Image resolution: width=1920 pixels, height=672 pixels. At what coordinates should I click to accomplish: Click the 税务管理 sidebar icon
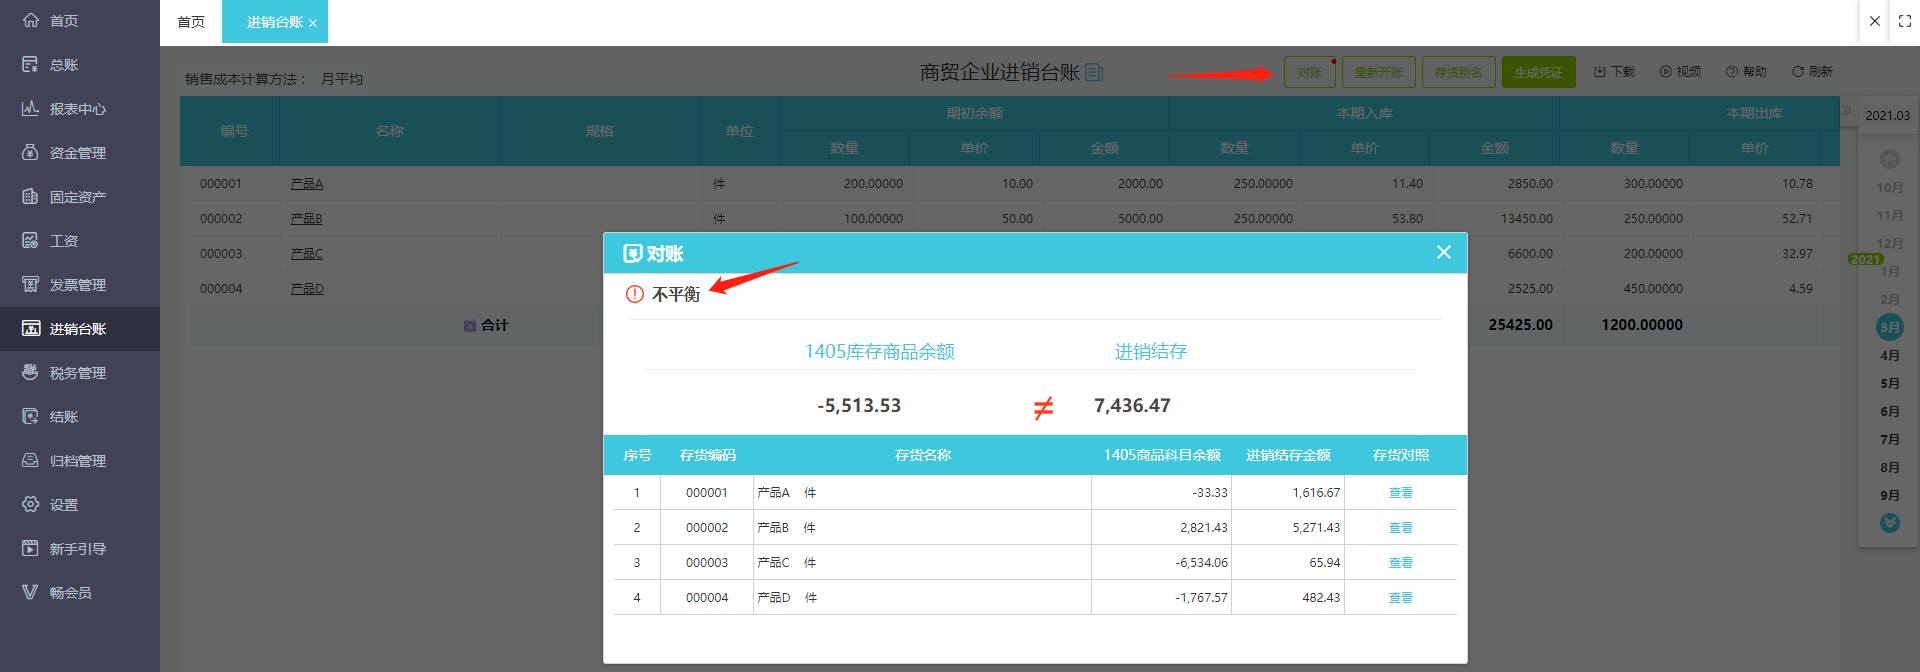(30, 372)
